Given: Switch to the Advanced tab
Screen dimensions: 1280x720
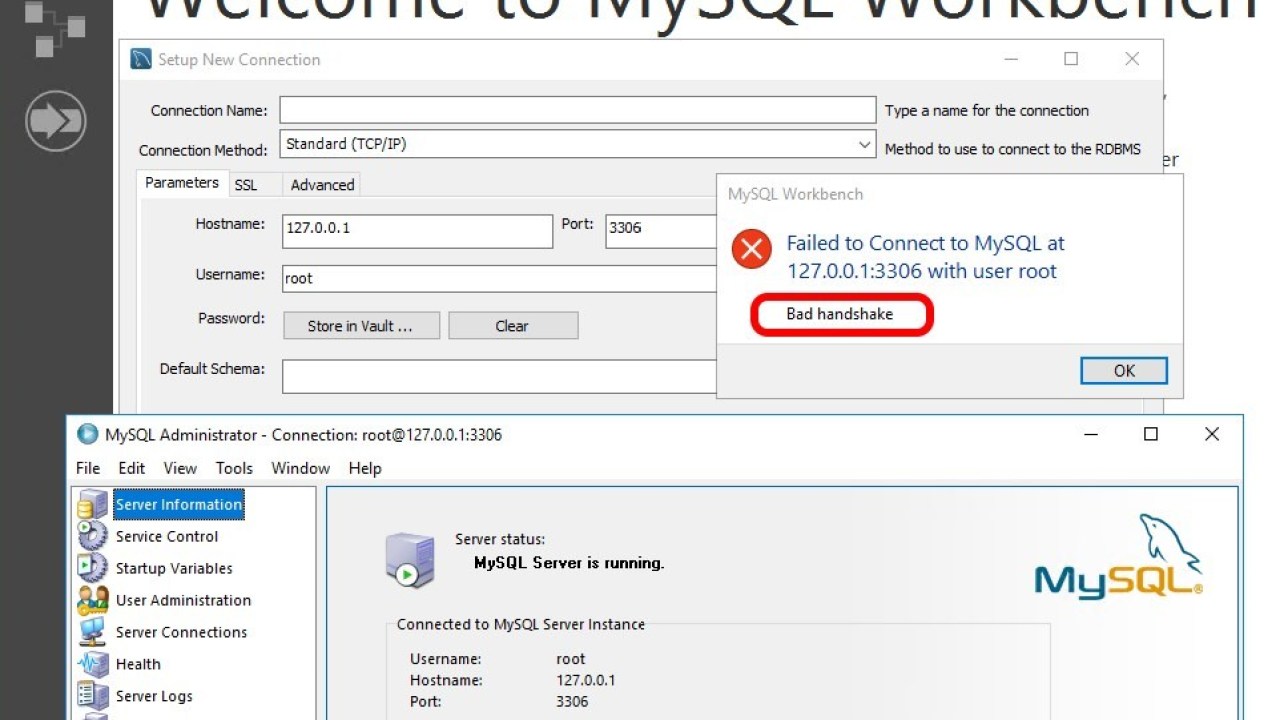Looking at the screenshot, I should tap(322, 185).
